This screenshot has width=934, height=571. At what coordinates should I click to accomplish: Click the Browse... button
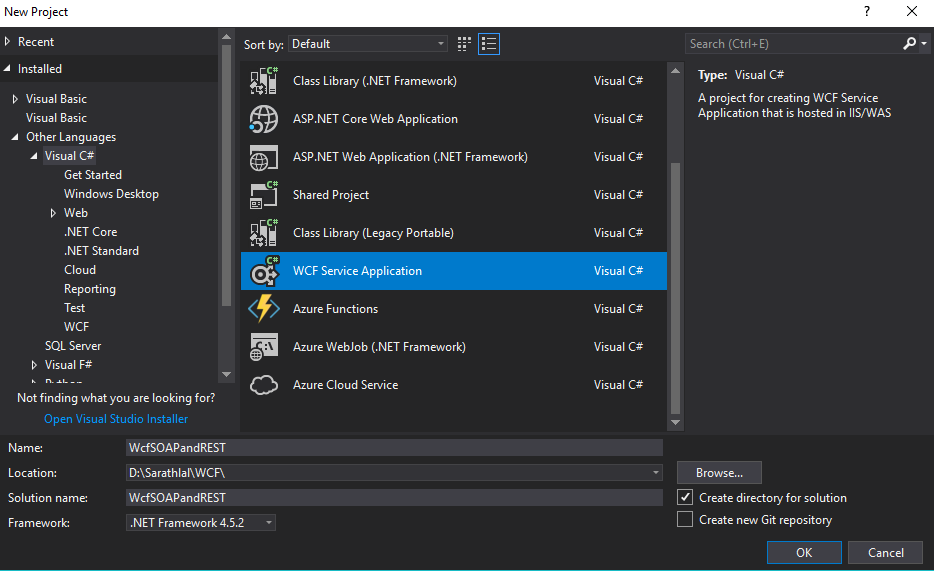coord(719,473)
